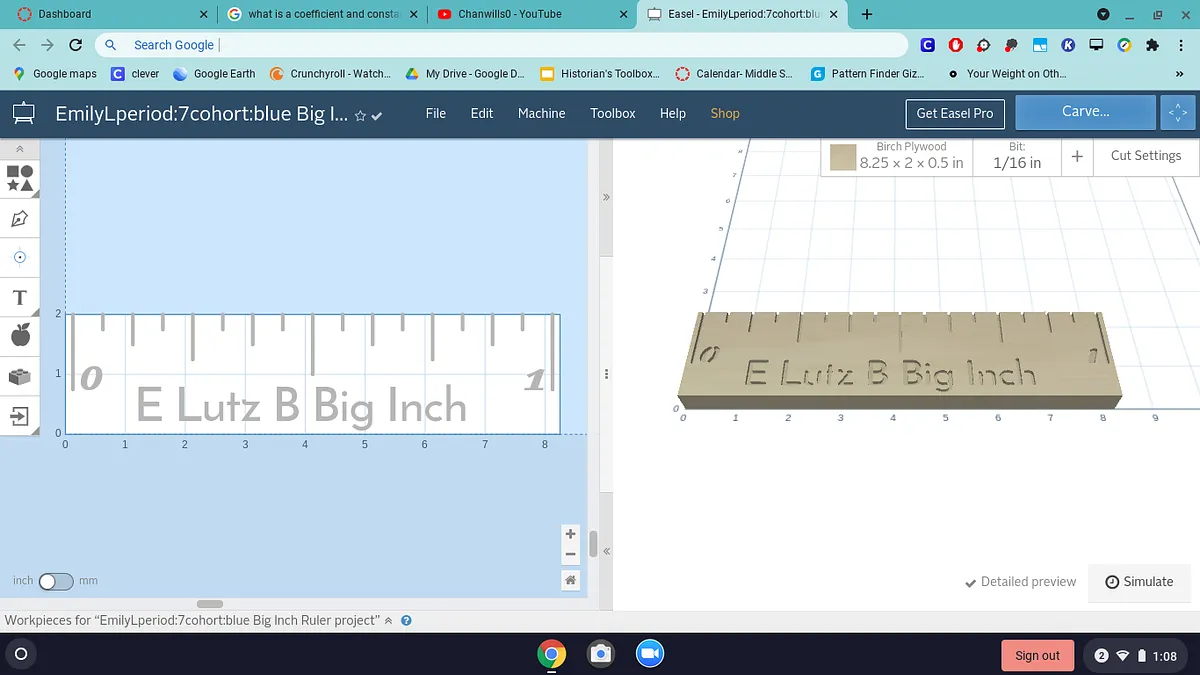Click the home reset-view icon
Image resolution: width=1200 pixels, height=675 pixels.
[x=571, y=580]
